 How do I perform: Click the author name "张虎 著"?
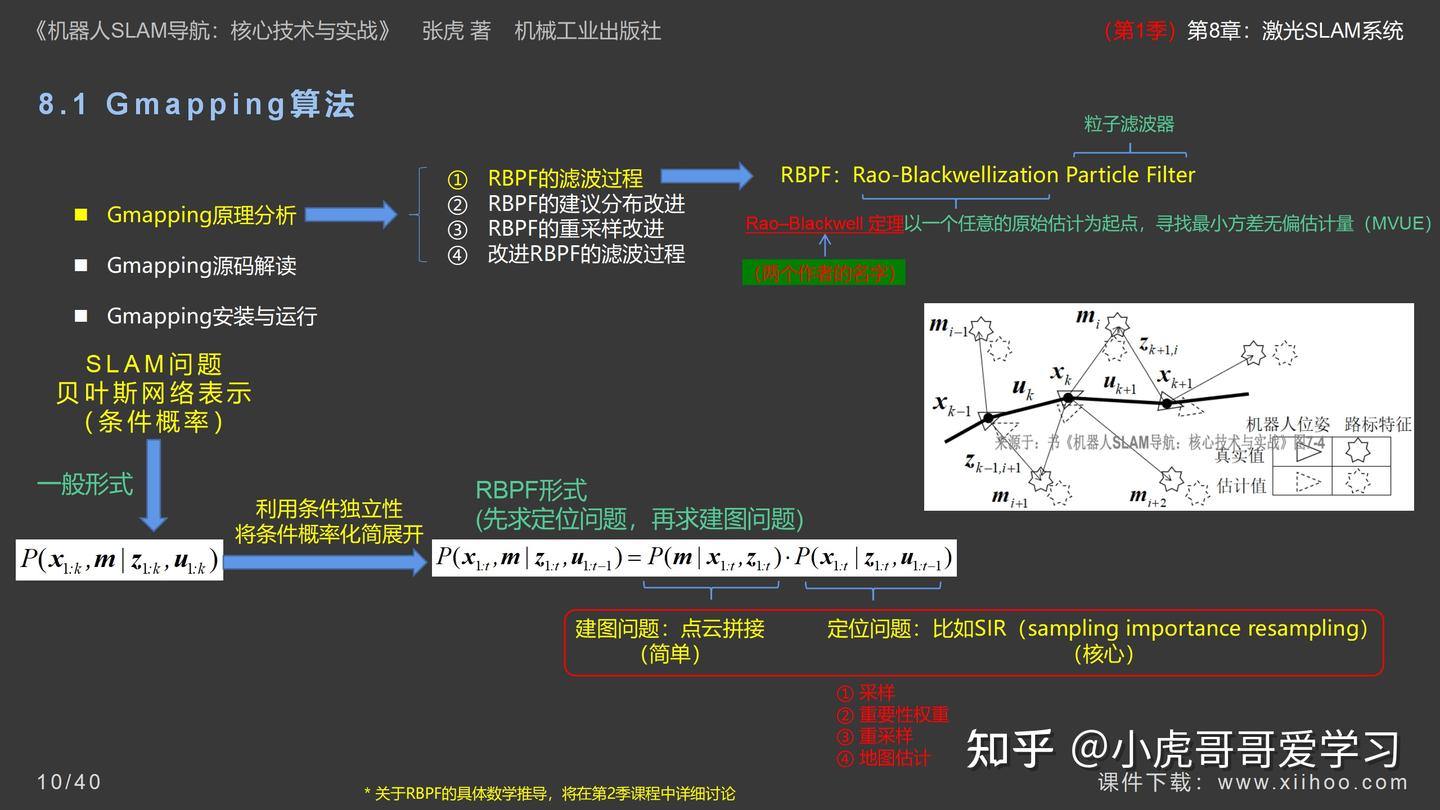tap(456, 31)
